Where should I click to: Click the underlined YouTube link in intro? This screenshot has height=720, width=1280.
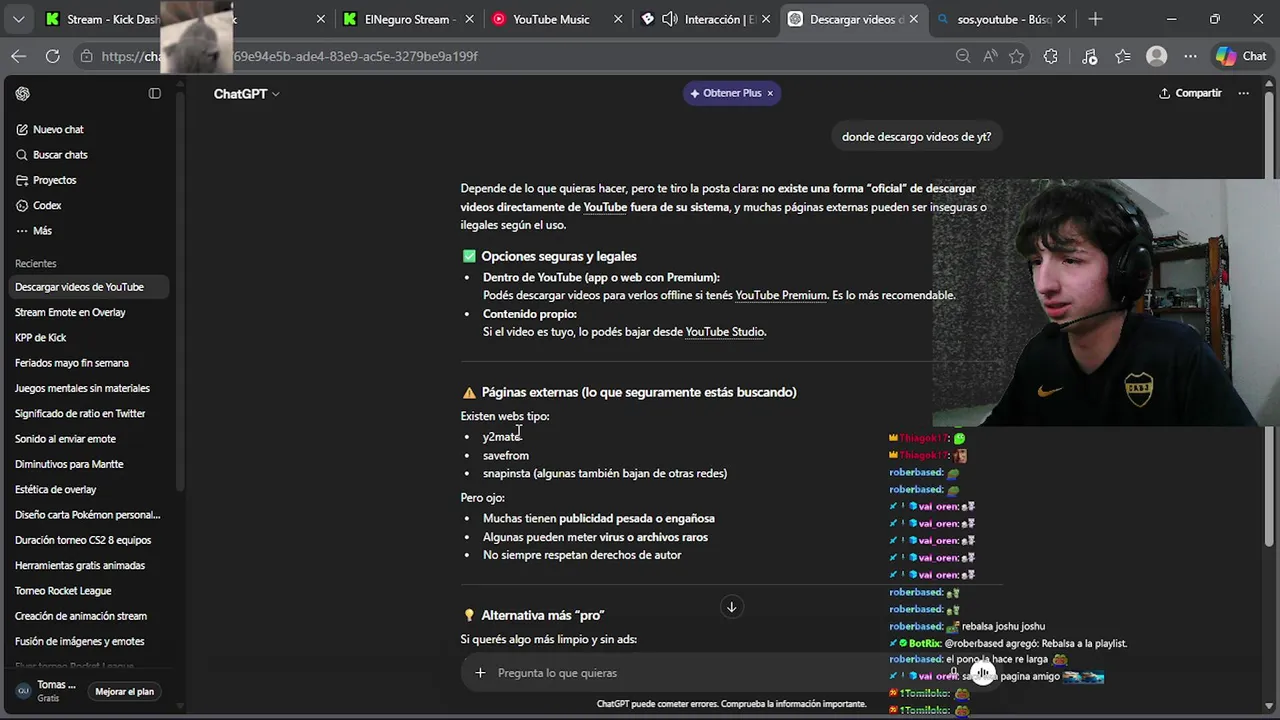coord(605,207)
